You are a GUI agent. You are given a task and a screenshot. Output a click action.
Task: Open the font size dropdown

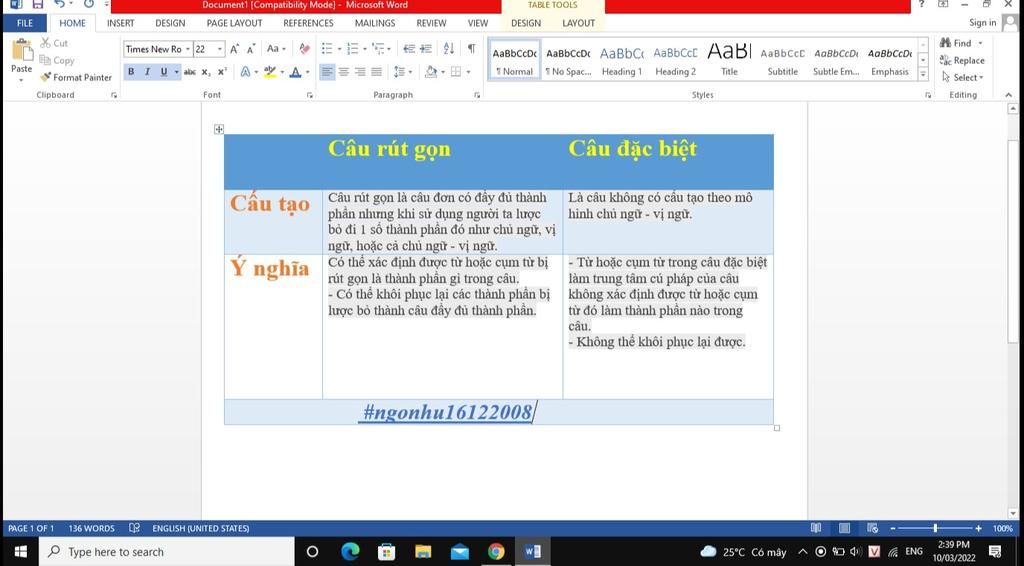click(x=220, y=49)
